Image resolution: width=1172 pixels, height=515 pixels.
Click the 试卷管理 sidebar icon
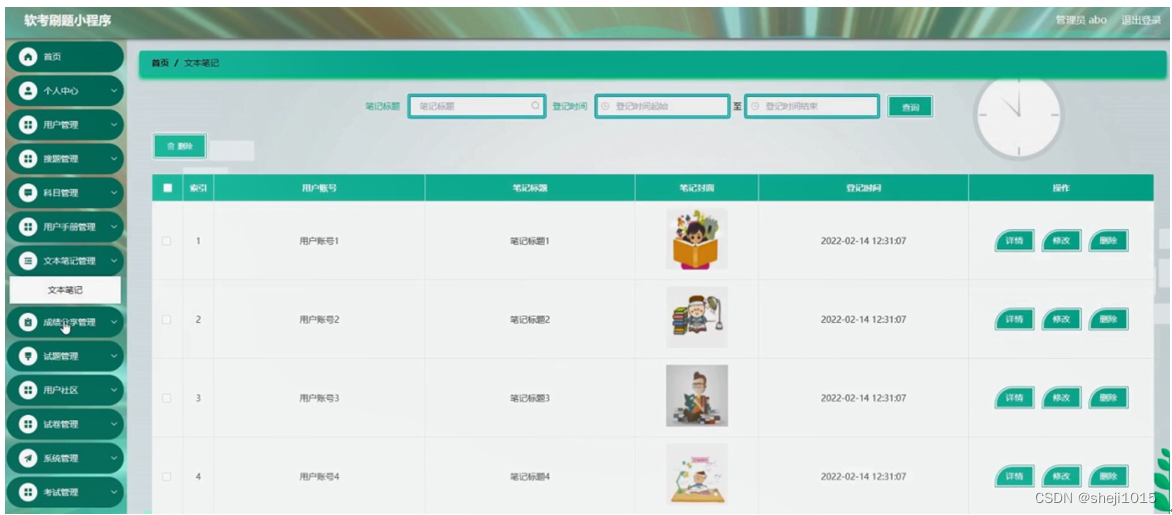28,424
